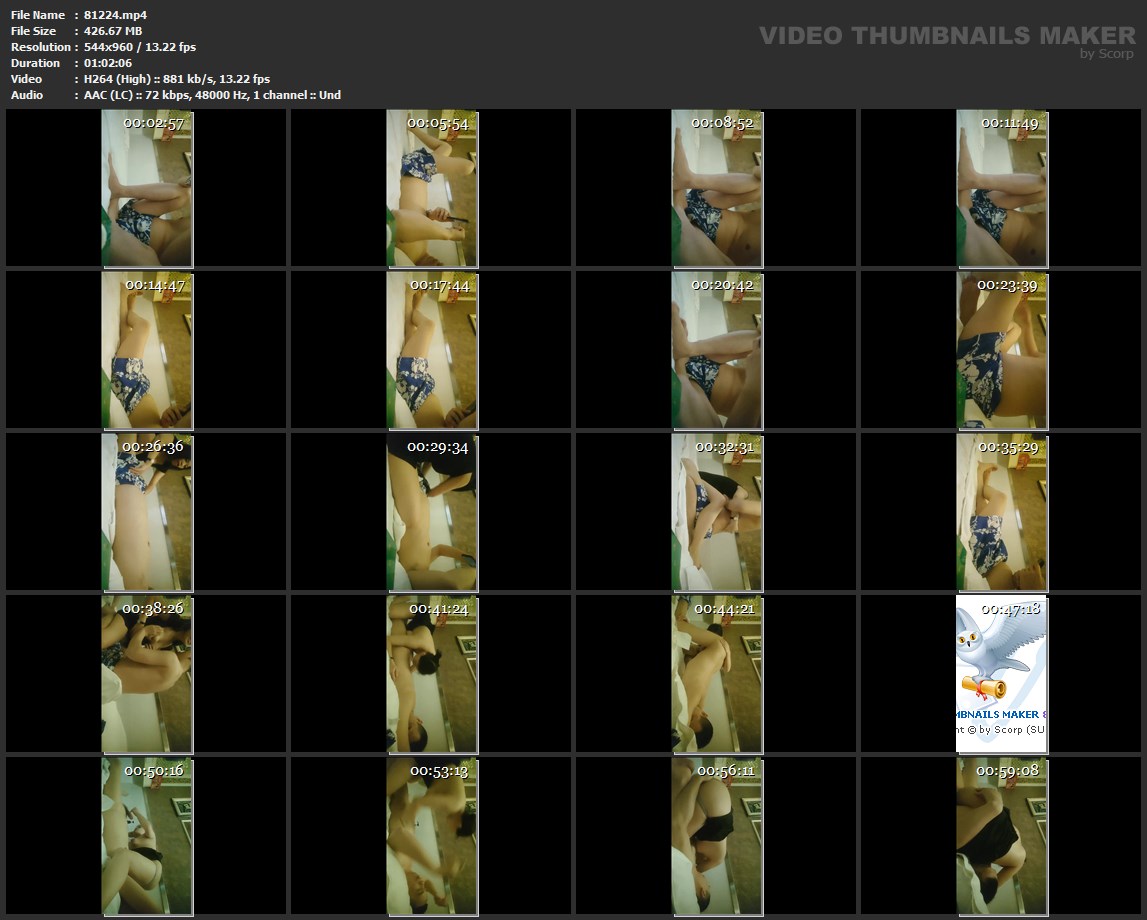Select the thumbnail timestamped 00:29:34
Viewport: 1147px width, 920px height.
tap(431, 511)
